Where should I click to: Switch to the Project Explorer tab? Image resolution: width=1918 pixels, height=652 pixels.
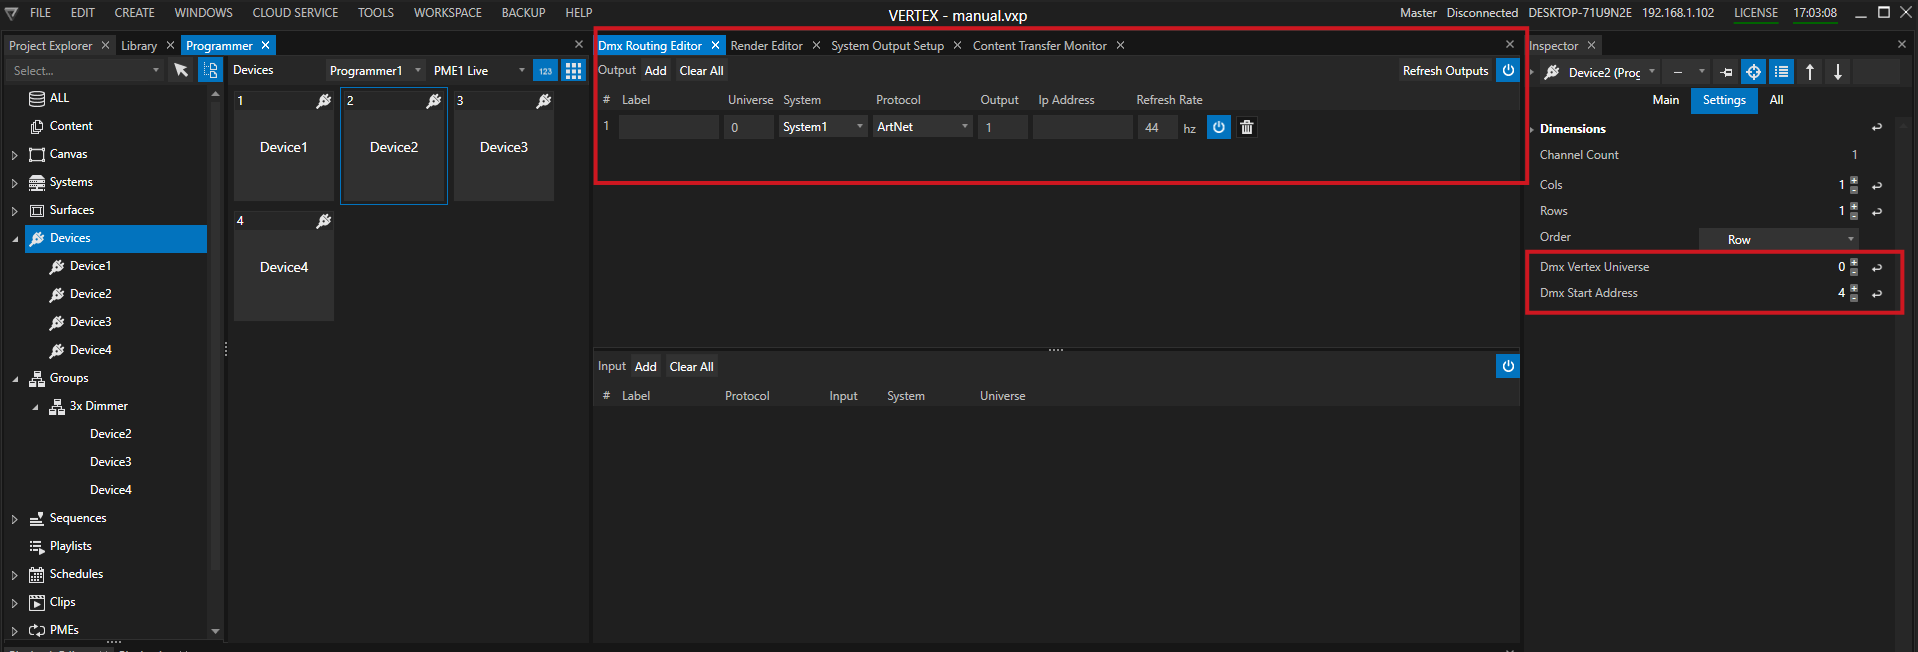coord(50,46)
